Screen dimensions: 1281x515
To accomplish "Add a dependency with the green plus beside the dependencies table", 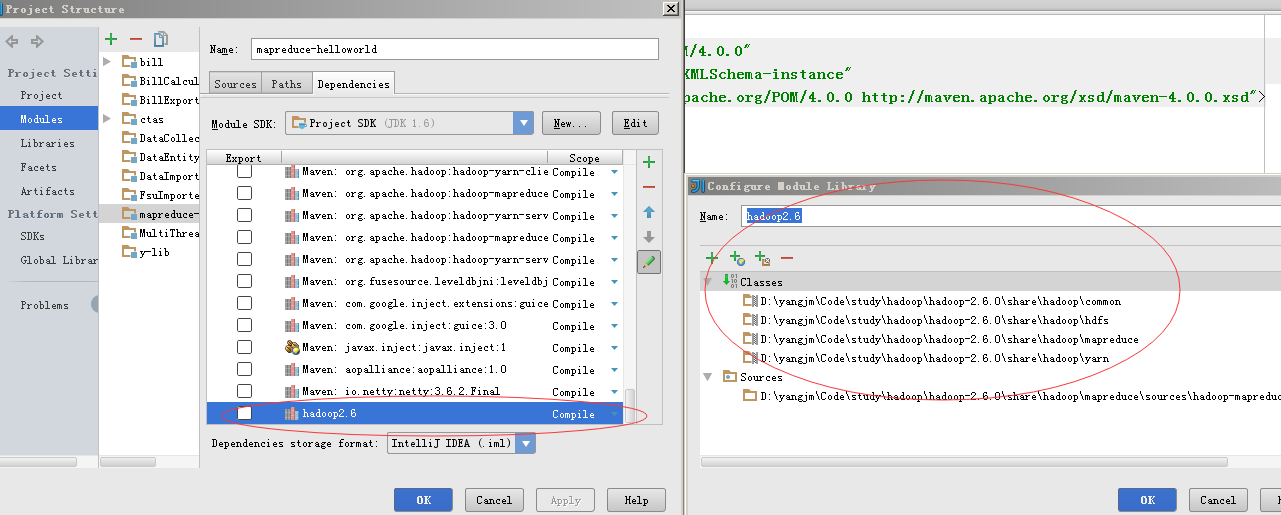I will tap(649, 162).
